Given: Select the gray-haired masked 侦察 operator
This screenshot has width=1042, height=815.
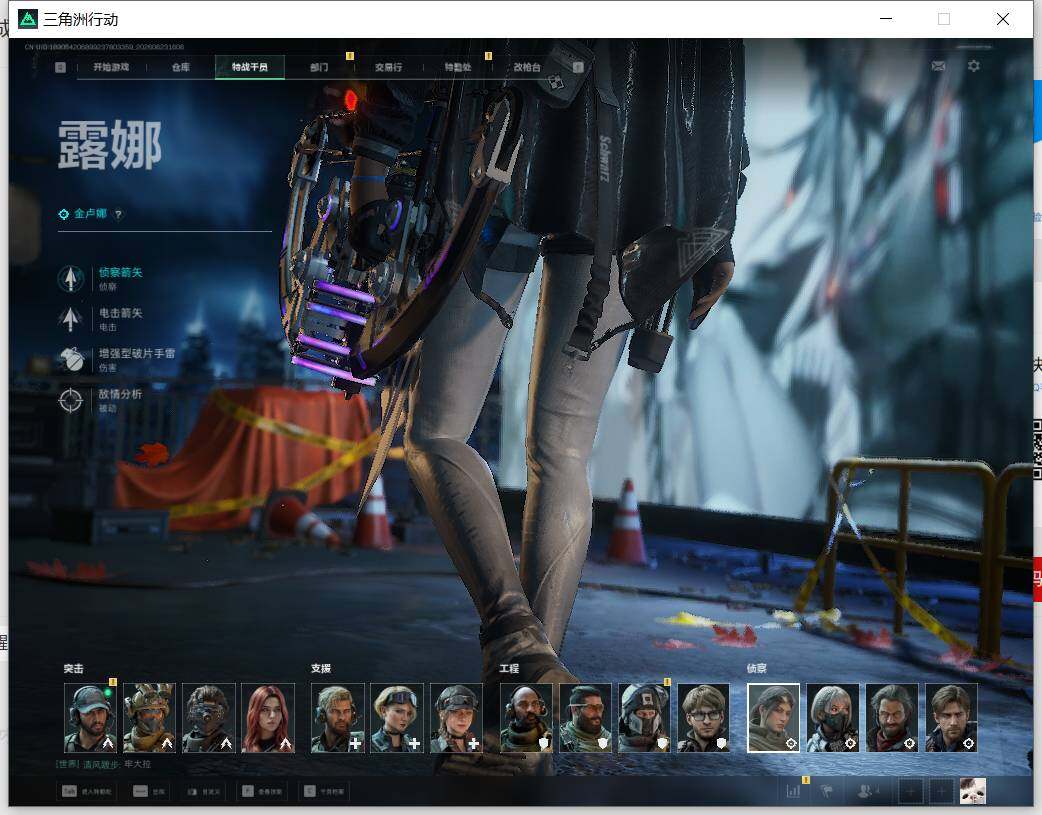Looking at the screenshot, I should [833, 718].
